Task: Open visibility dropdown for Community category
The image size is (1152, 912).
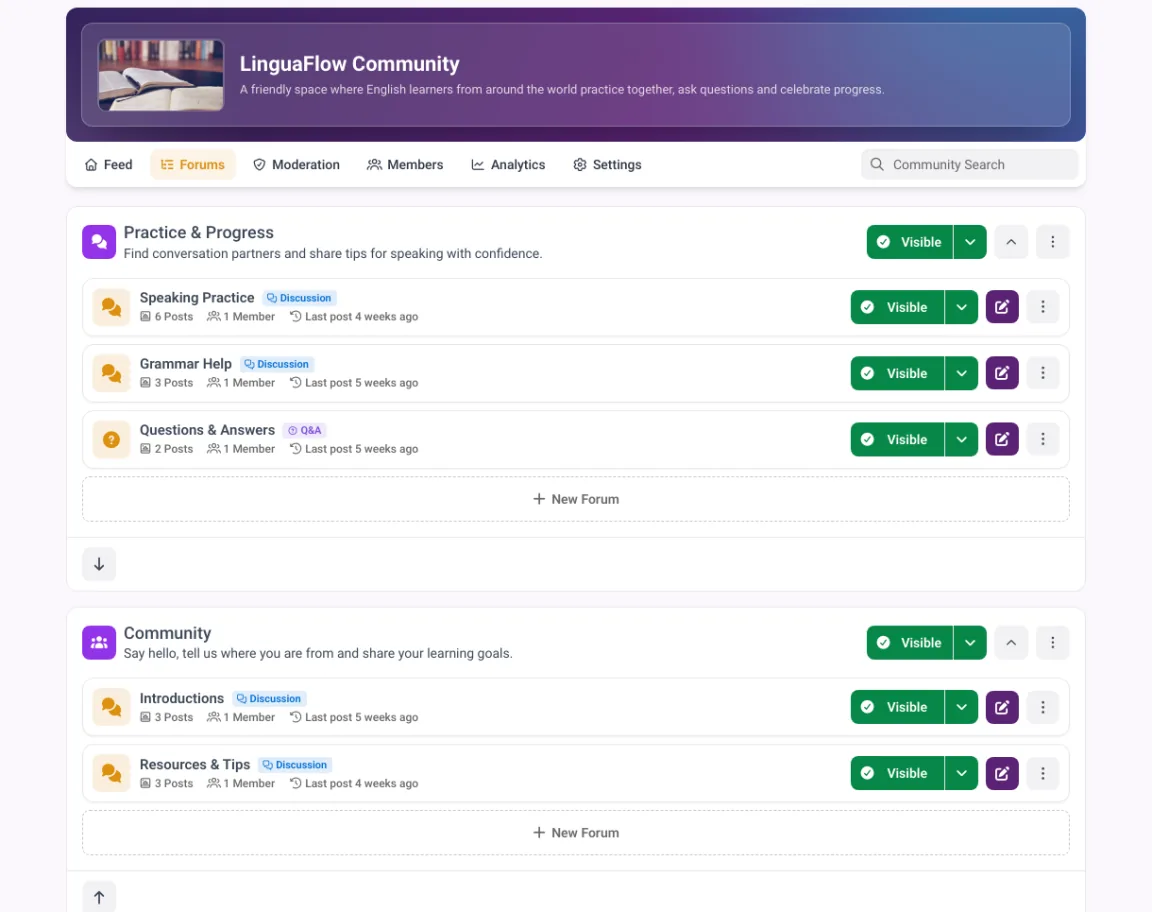Action: click(x=970, y=642)
